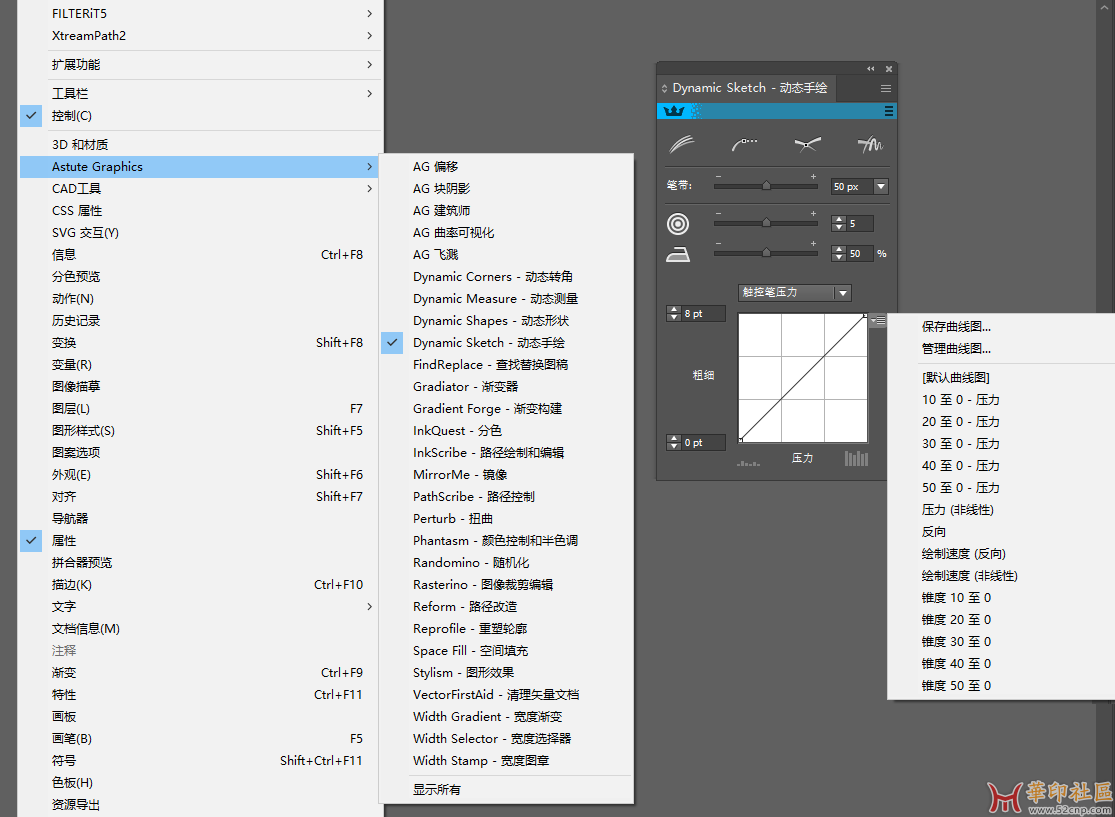Click the iron smoothness icon
The image size is (1115, 817).
678,254
